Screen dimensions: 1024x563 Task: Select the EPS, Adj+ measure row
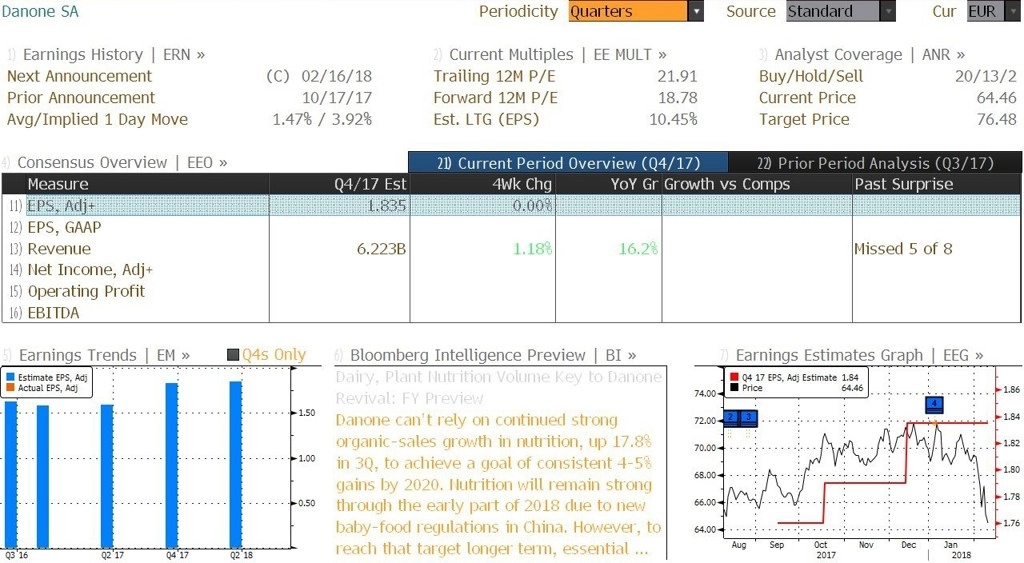(511, 206)
